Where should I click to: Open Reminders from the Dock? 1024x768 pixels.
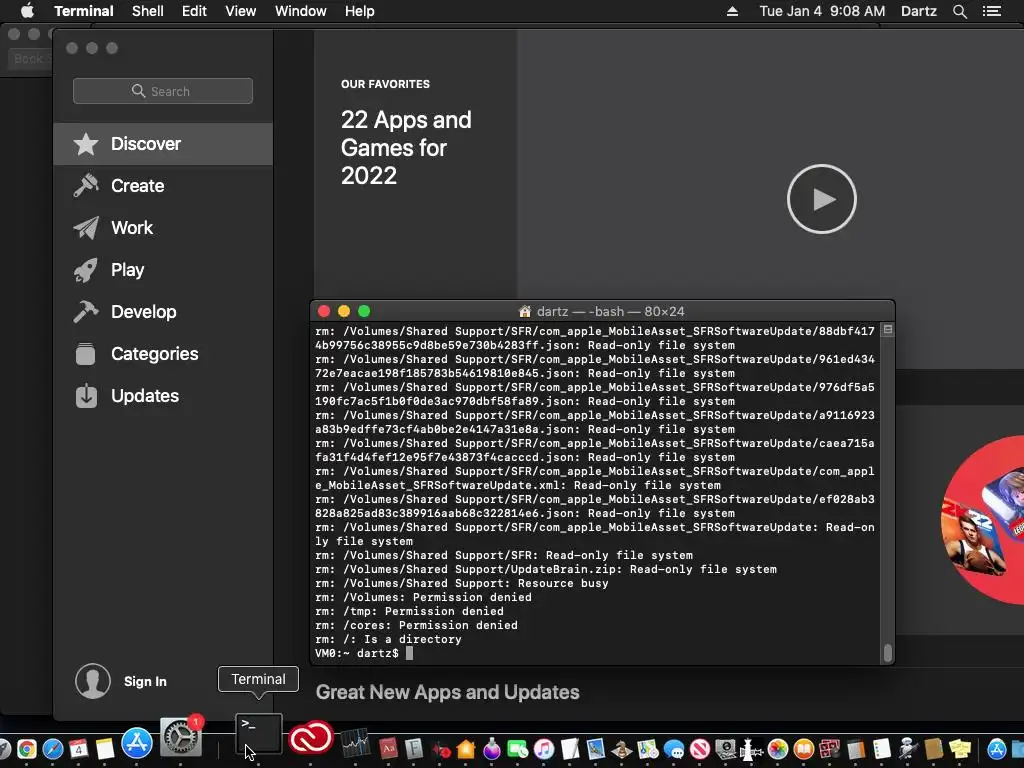(x=882, y=748)
